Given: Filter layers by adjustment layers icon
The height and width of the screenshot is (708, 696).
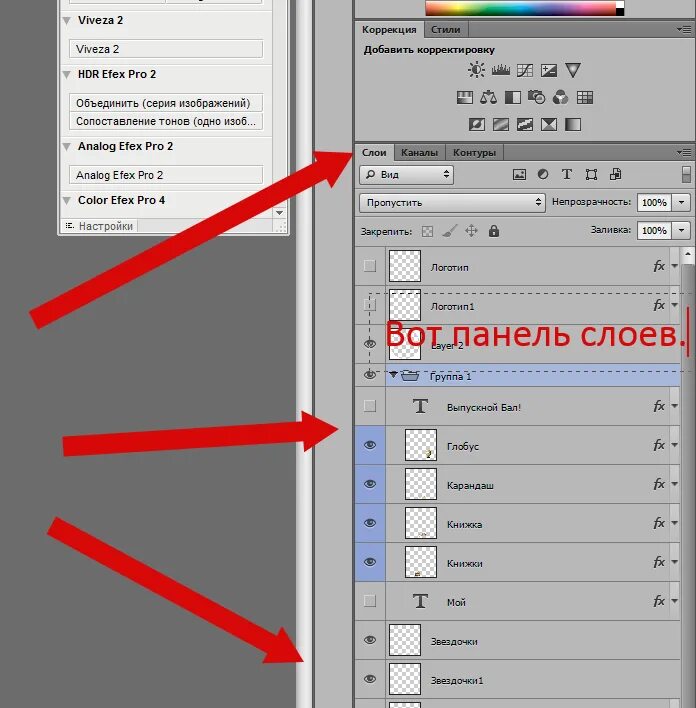Looking at the screenshot, I should coord(543,174).
